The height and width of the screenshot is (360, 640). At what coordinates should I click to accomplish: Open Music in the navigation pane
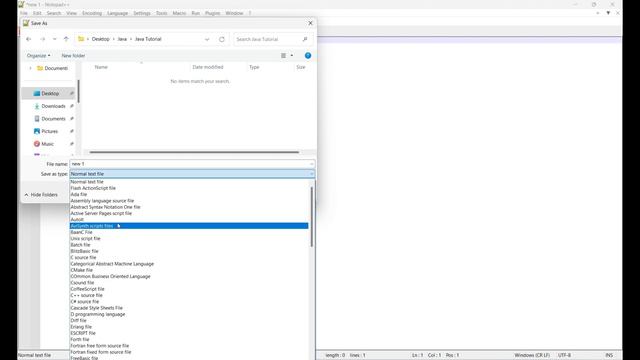(x=47, y=144)
